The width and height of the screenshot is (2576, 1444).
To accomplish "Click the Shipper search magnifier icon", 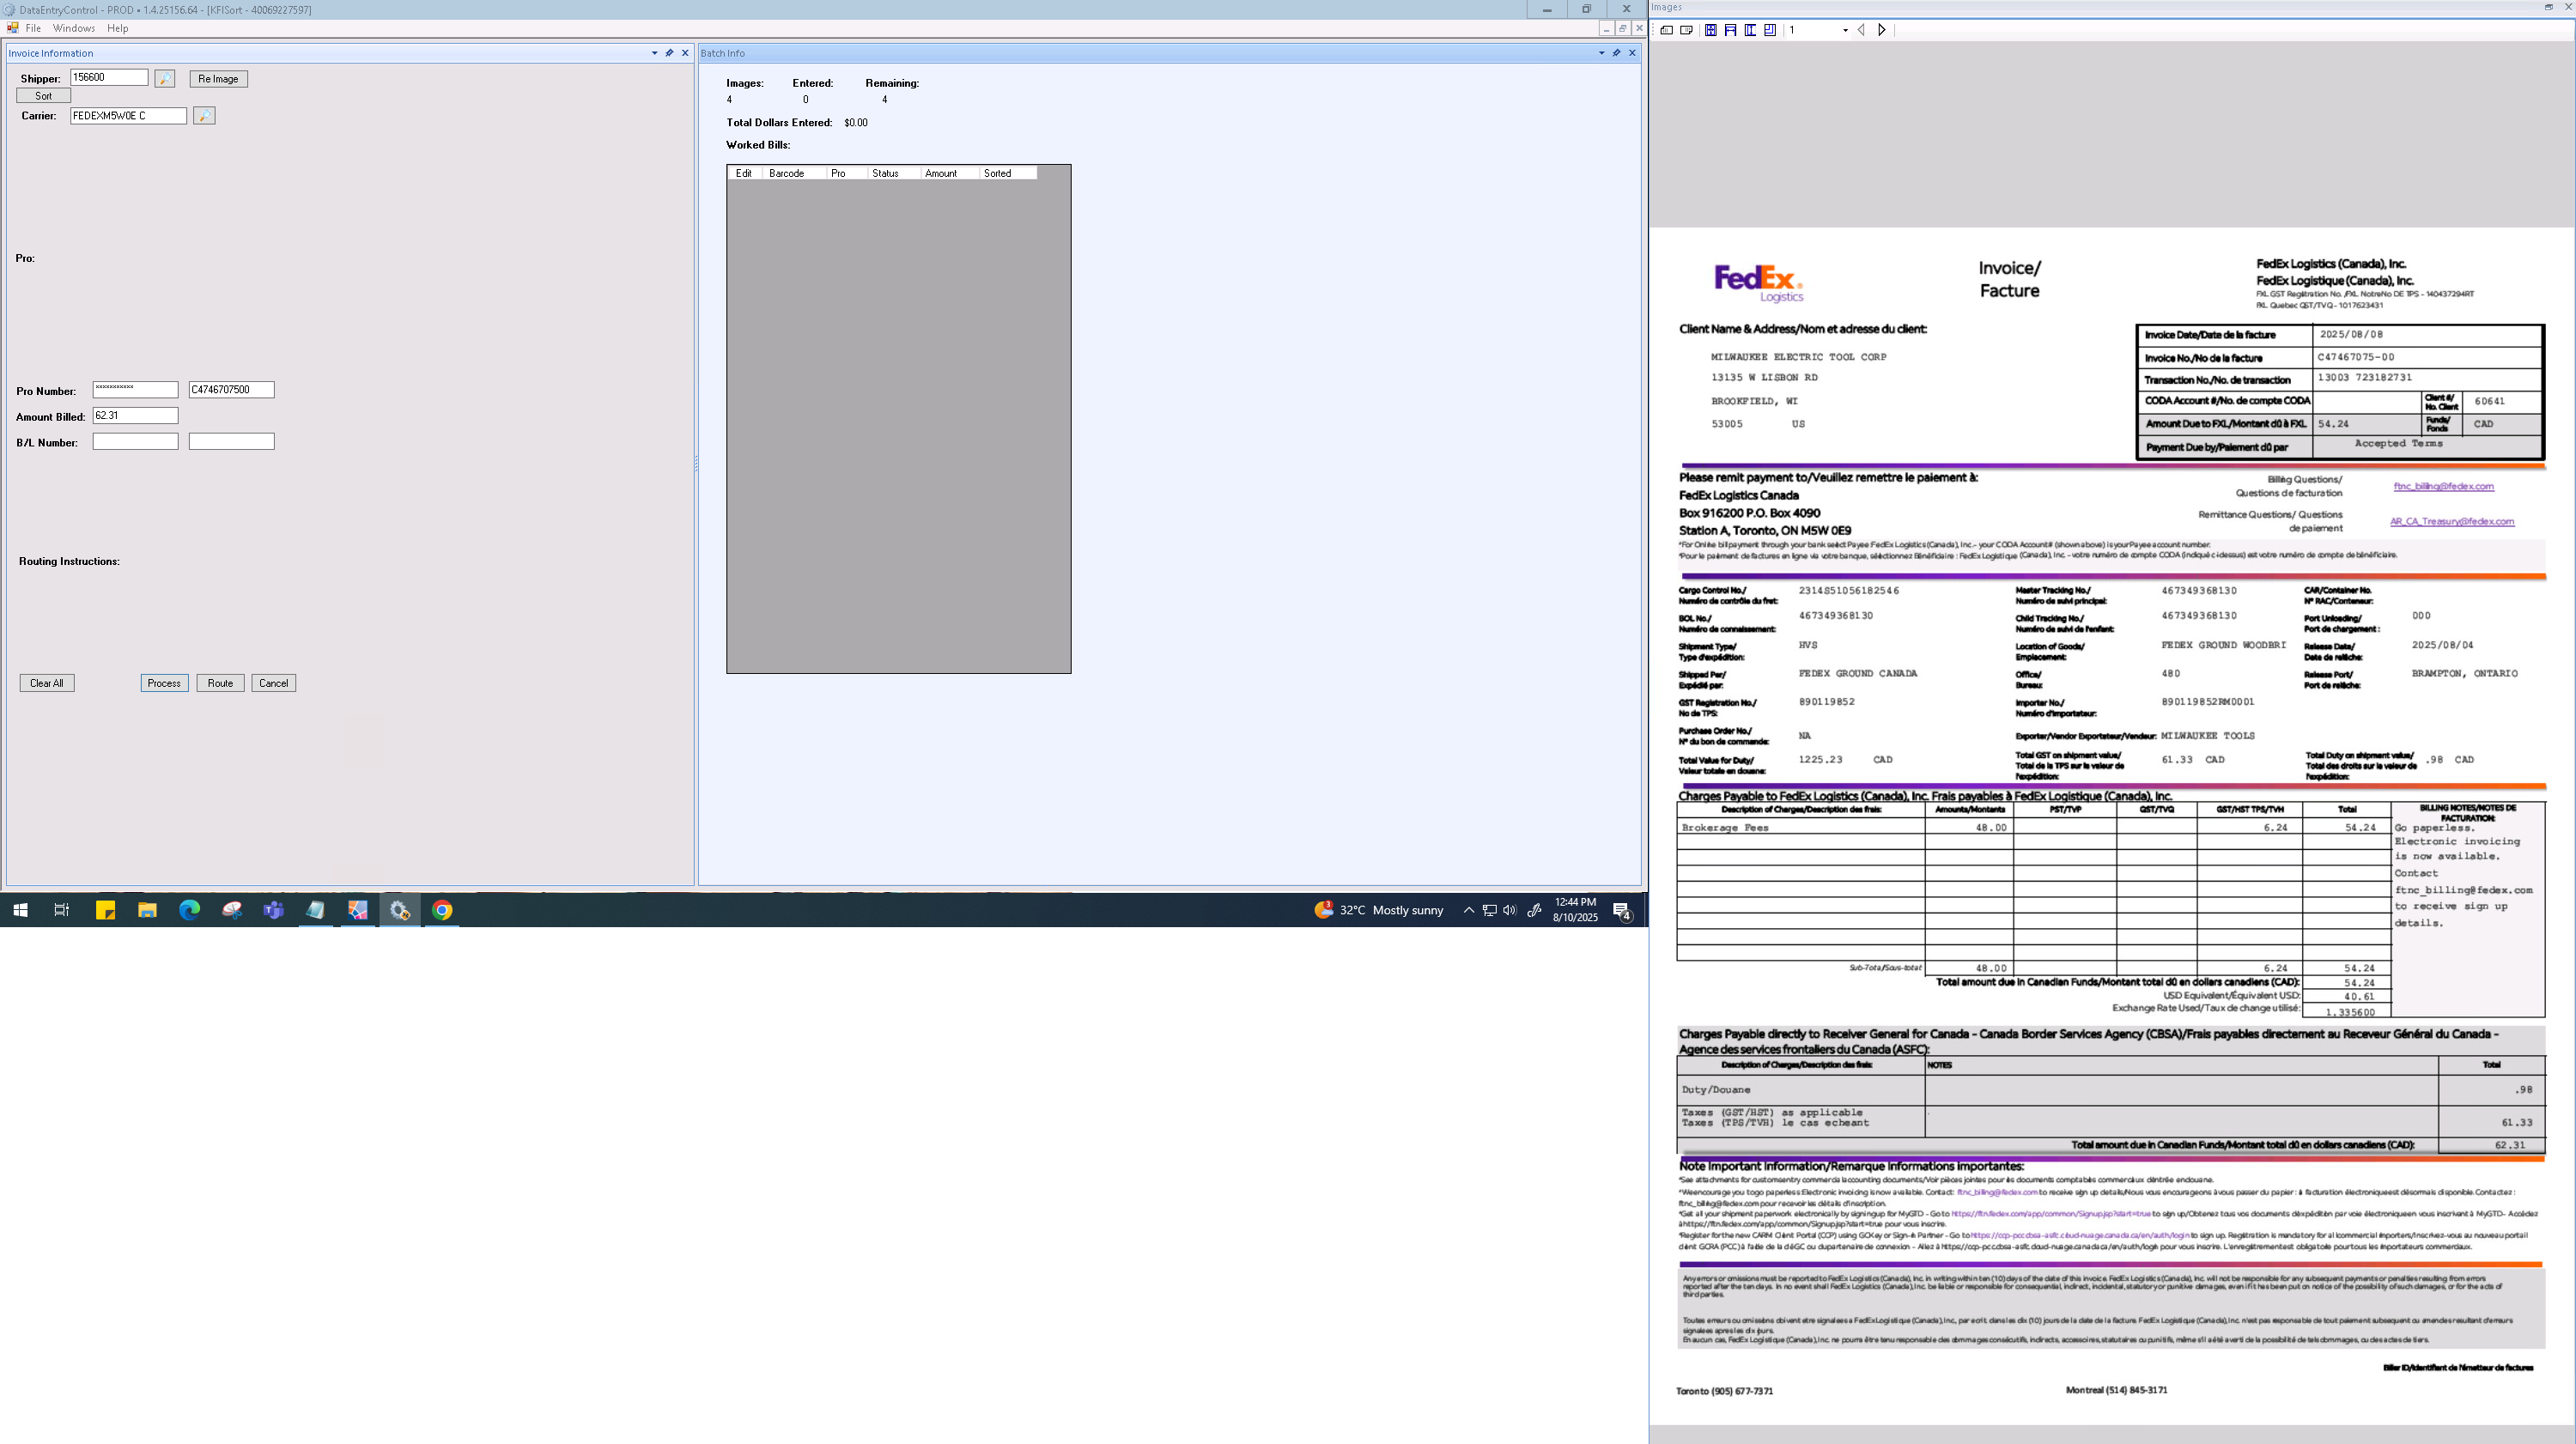I will click(165, 79).
